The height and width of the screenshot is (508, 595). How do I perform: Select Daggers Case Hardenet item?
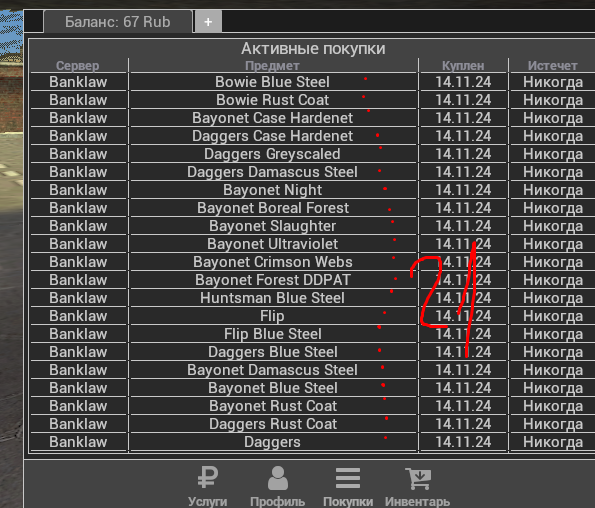tap(272, 136)
